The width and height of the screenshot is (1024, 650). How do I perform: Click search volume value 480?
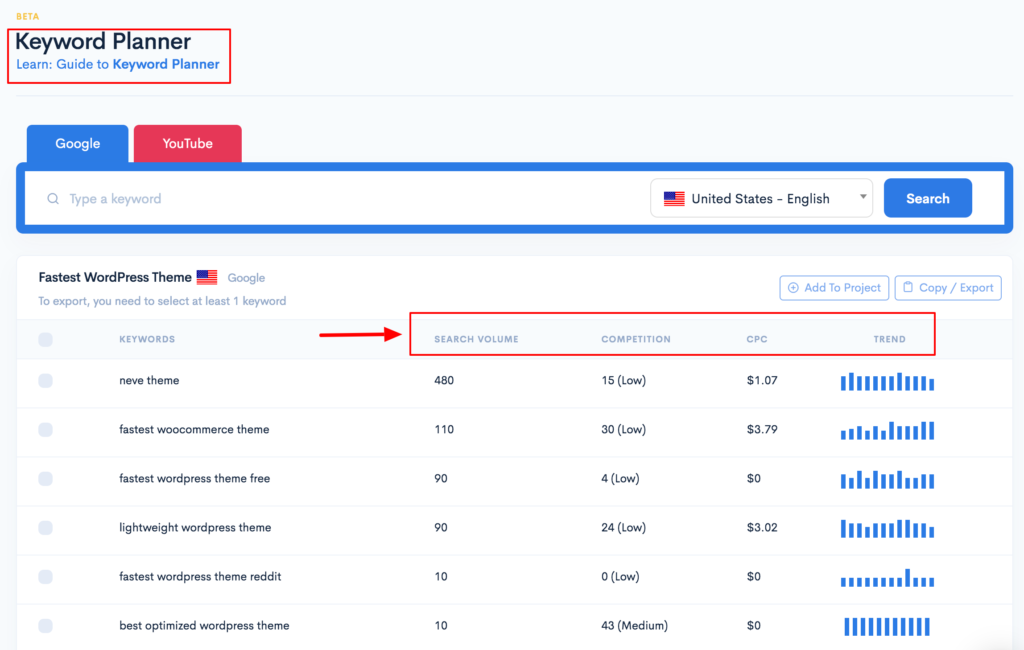click(x=444, y=380)
